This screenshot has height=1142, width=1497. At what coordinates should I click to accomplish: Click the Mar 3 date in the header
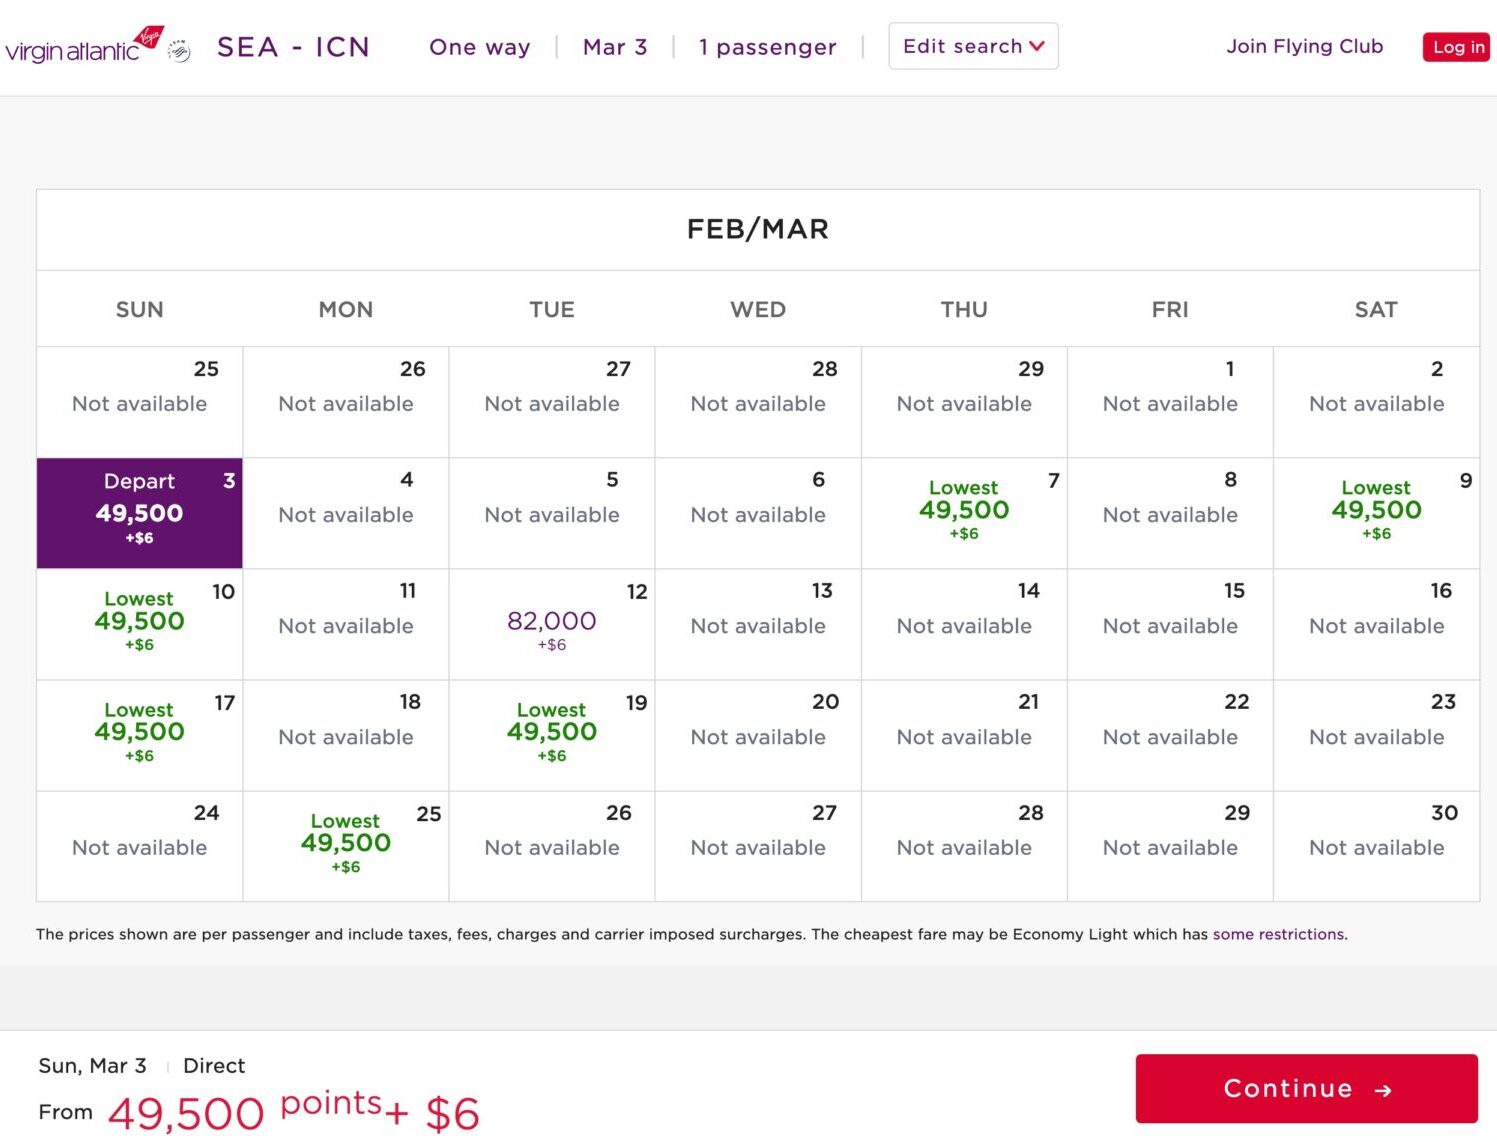(615, 47)
